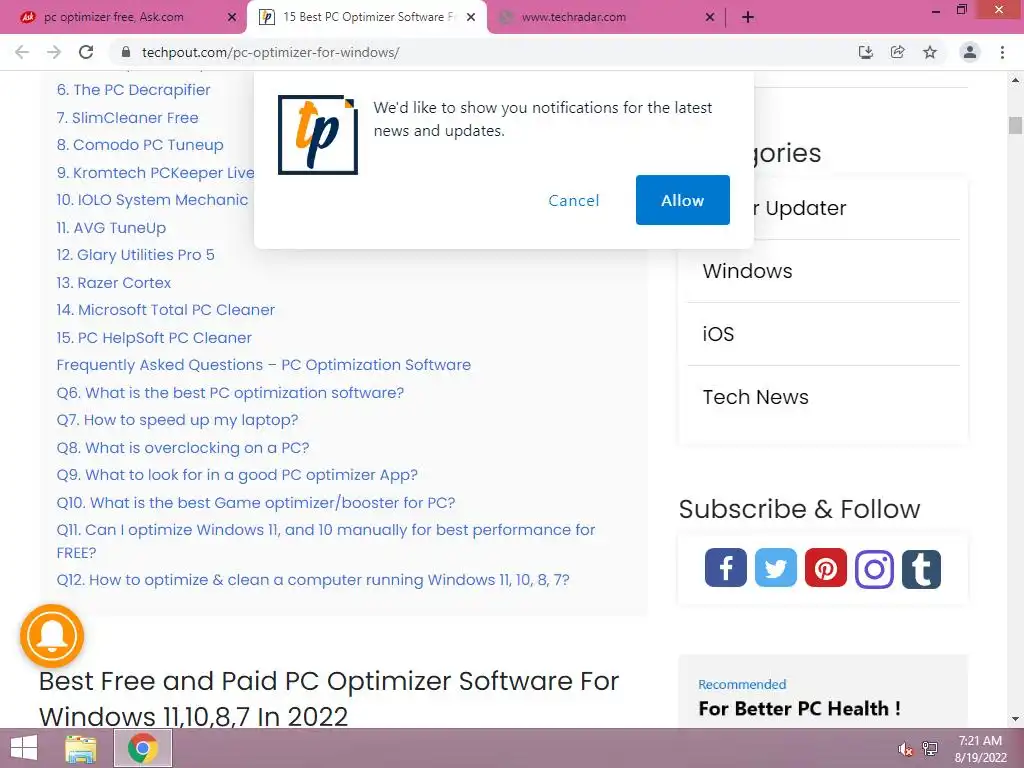Click the browser back arrow

point(22,52)
